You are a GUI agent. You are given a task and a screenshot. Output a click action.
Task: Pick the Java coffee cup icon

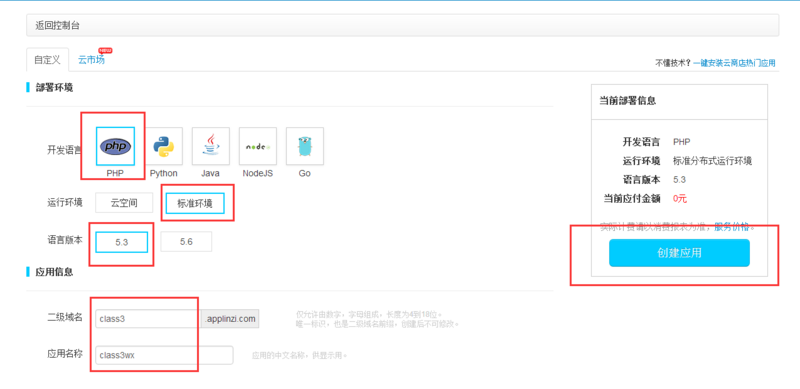click(211, 146)
